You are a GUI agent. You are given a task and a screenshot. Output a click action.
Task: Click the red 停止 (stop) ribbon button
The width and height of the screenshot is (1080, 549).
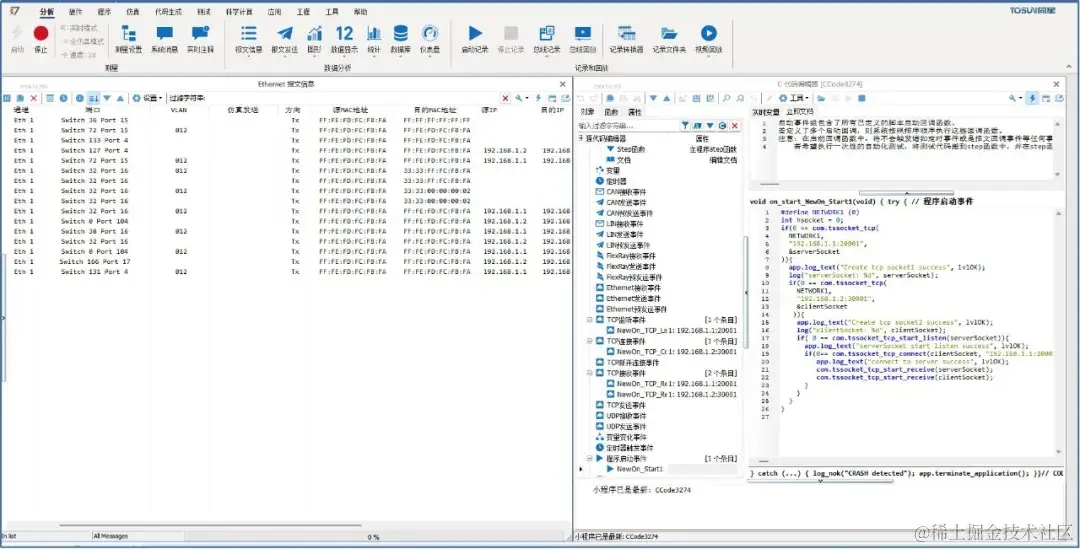[x=41, y=39]
